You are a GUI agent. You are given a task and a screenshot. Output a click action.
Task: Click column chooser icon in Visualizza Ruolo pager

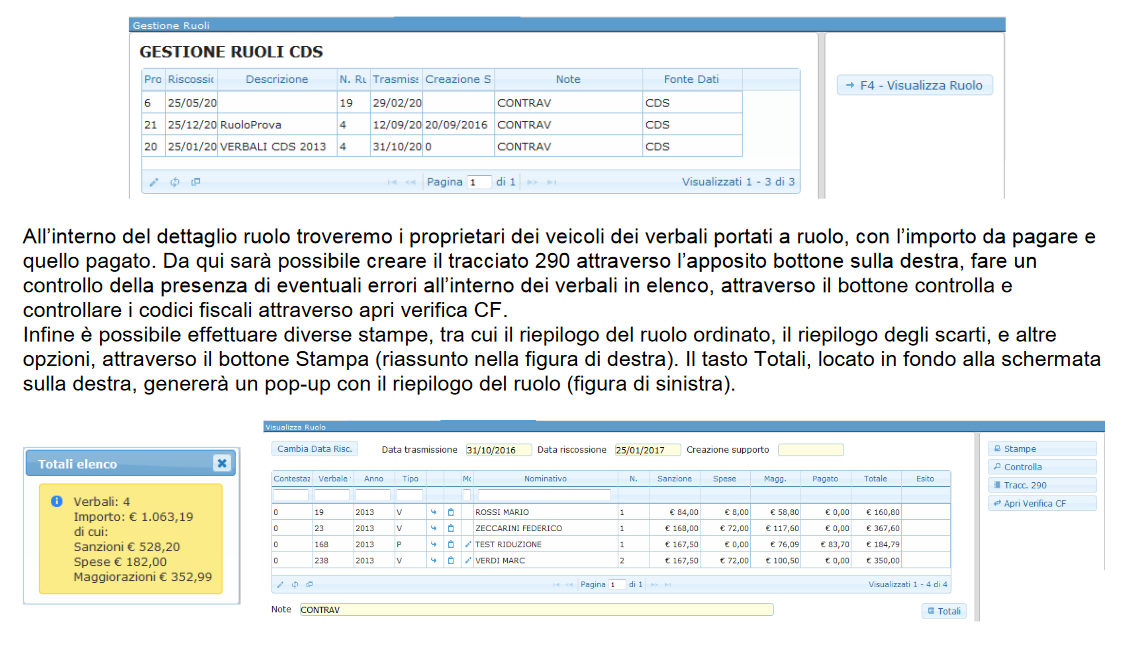[x=310, y=585]
